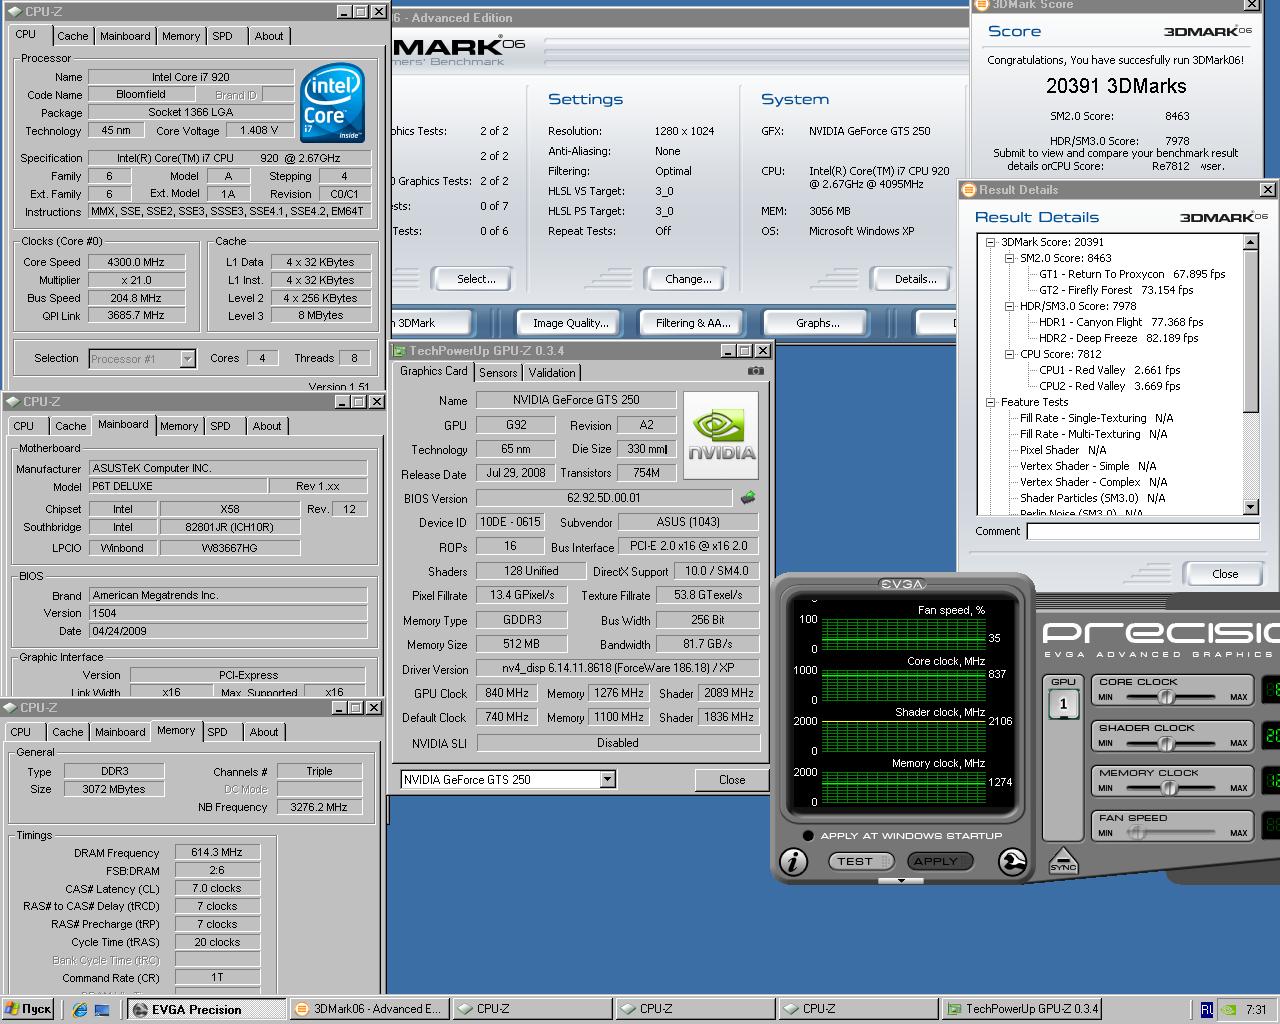Click the Show Desktop quick launch icon
This screenshot has height=1024, width=1280.
[x=102, y=1009]
